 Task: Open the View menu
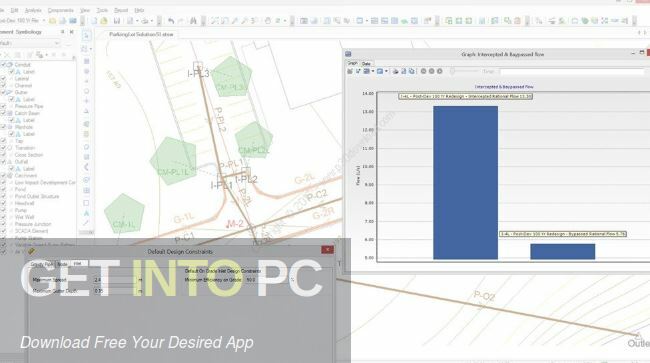85,10
